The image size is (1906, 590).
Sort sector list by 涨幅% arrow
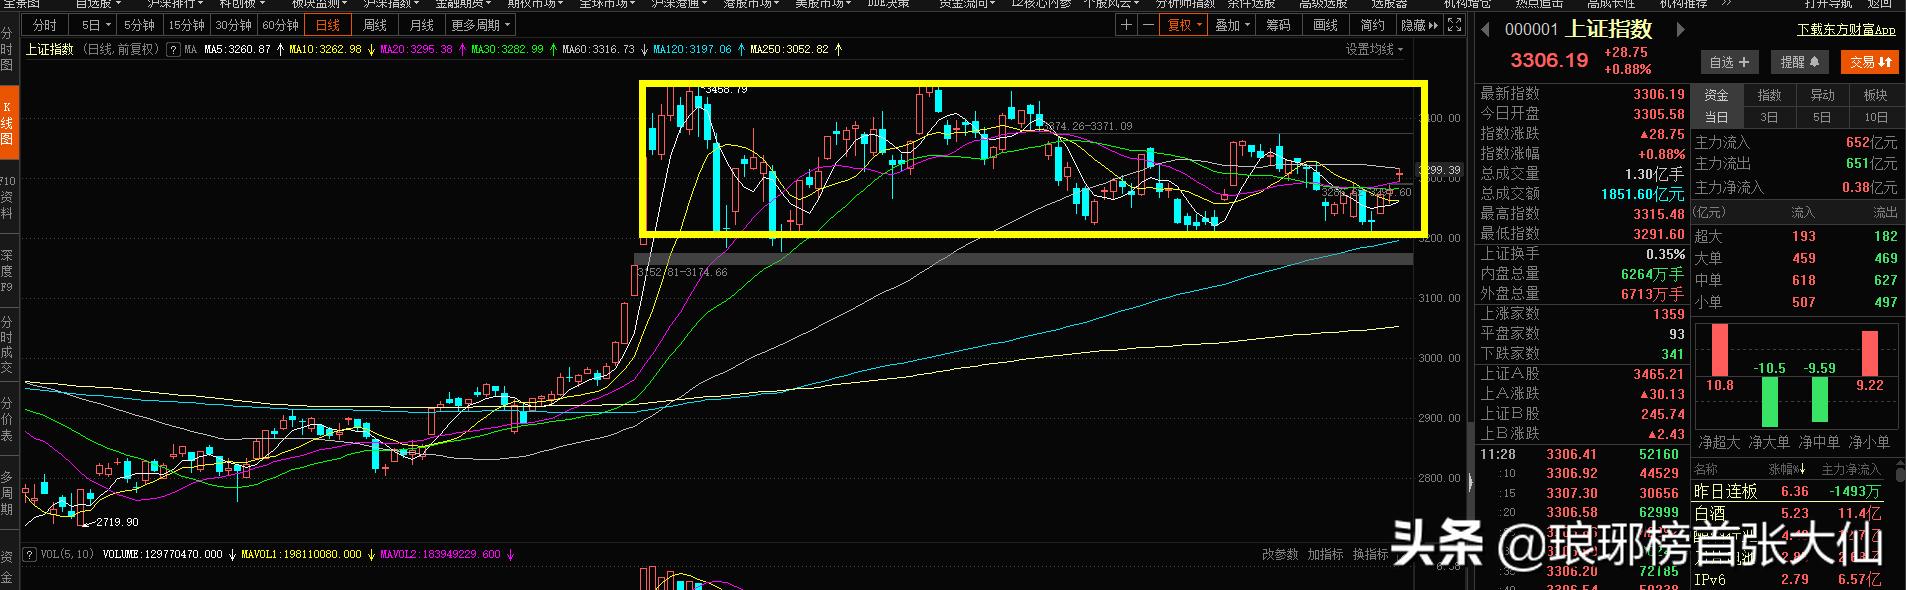[x=1803, y=469]
